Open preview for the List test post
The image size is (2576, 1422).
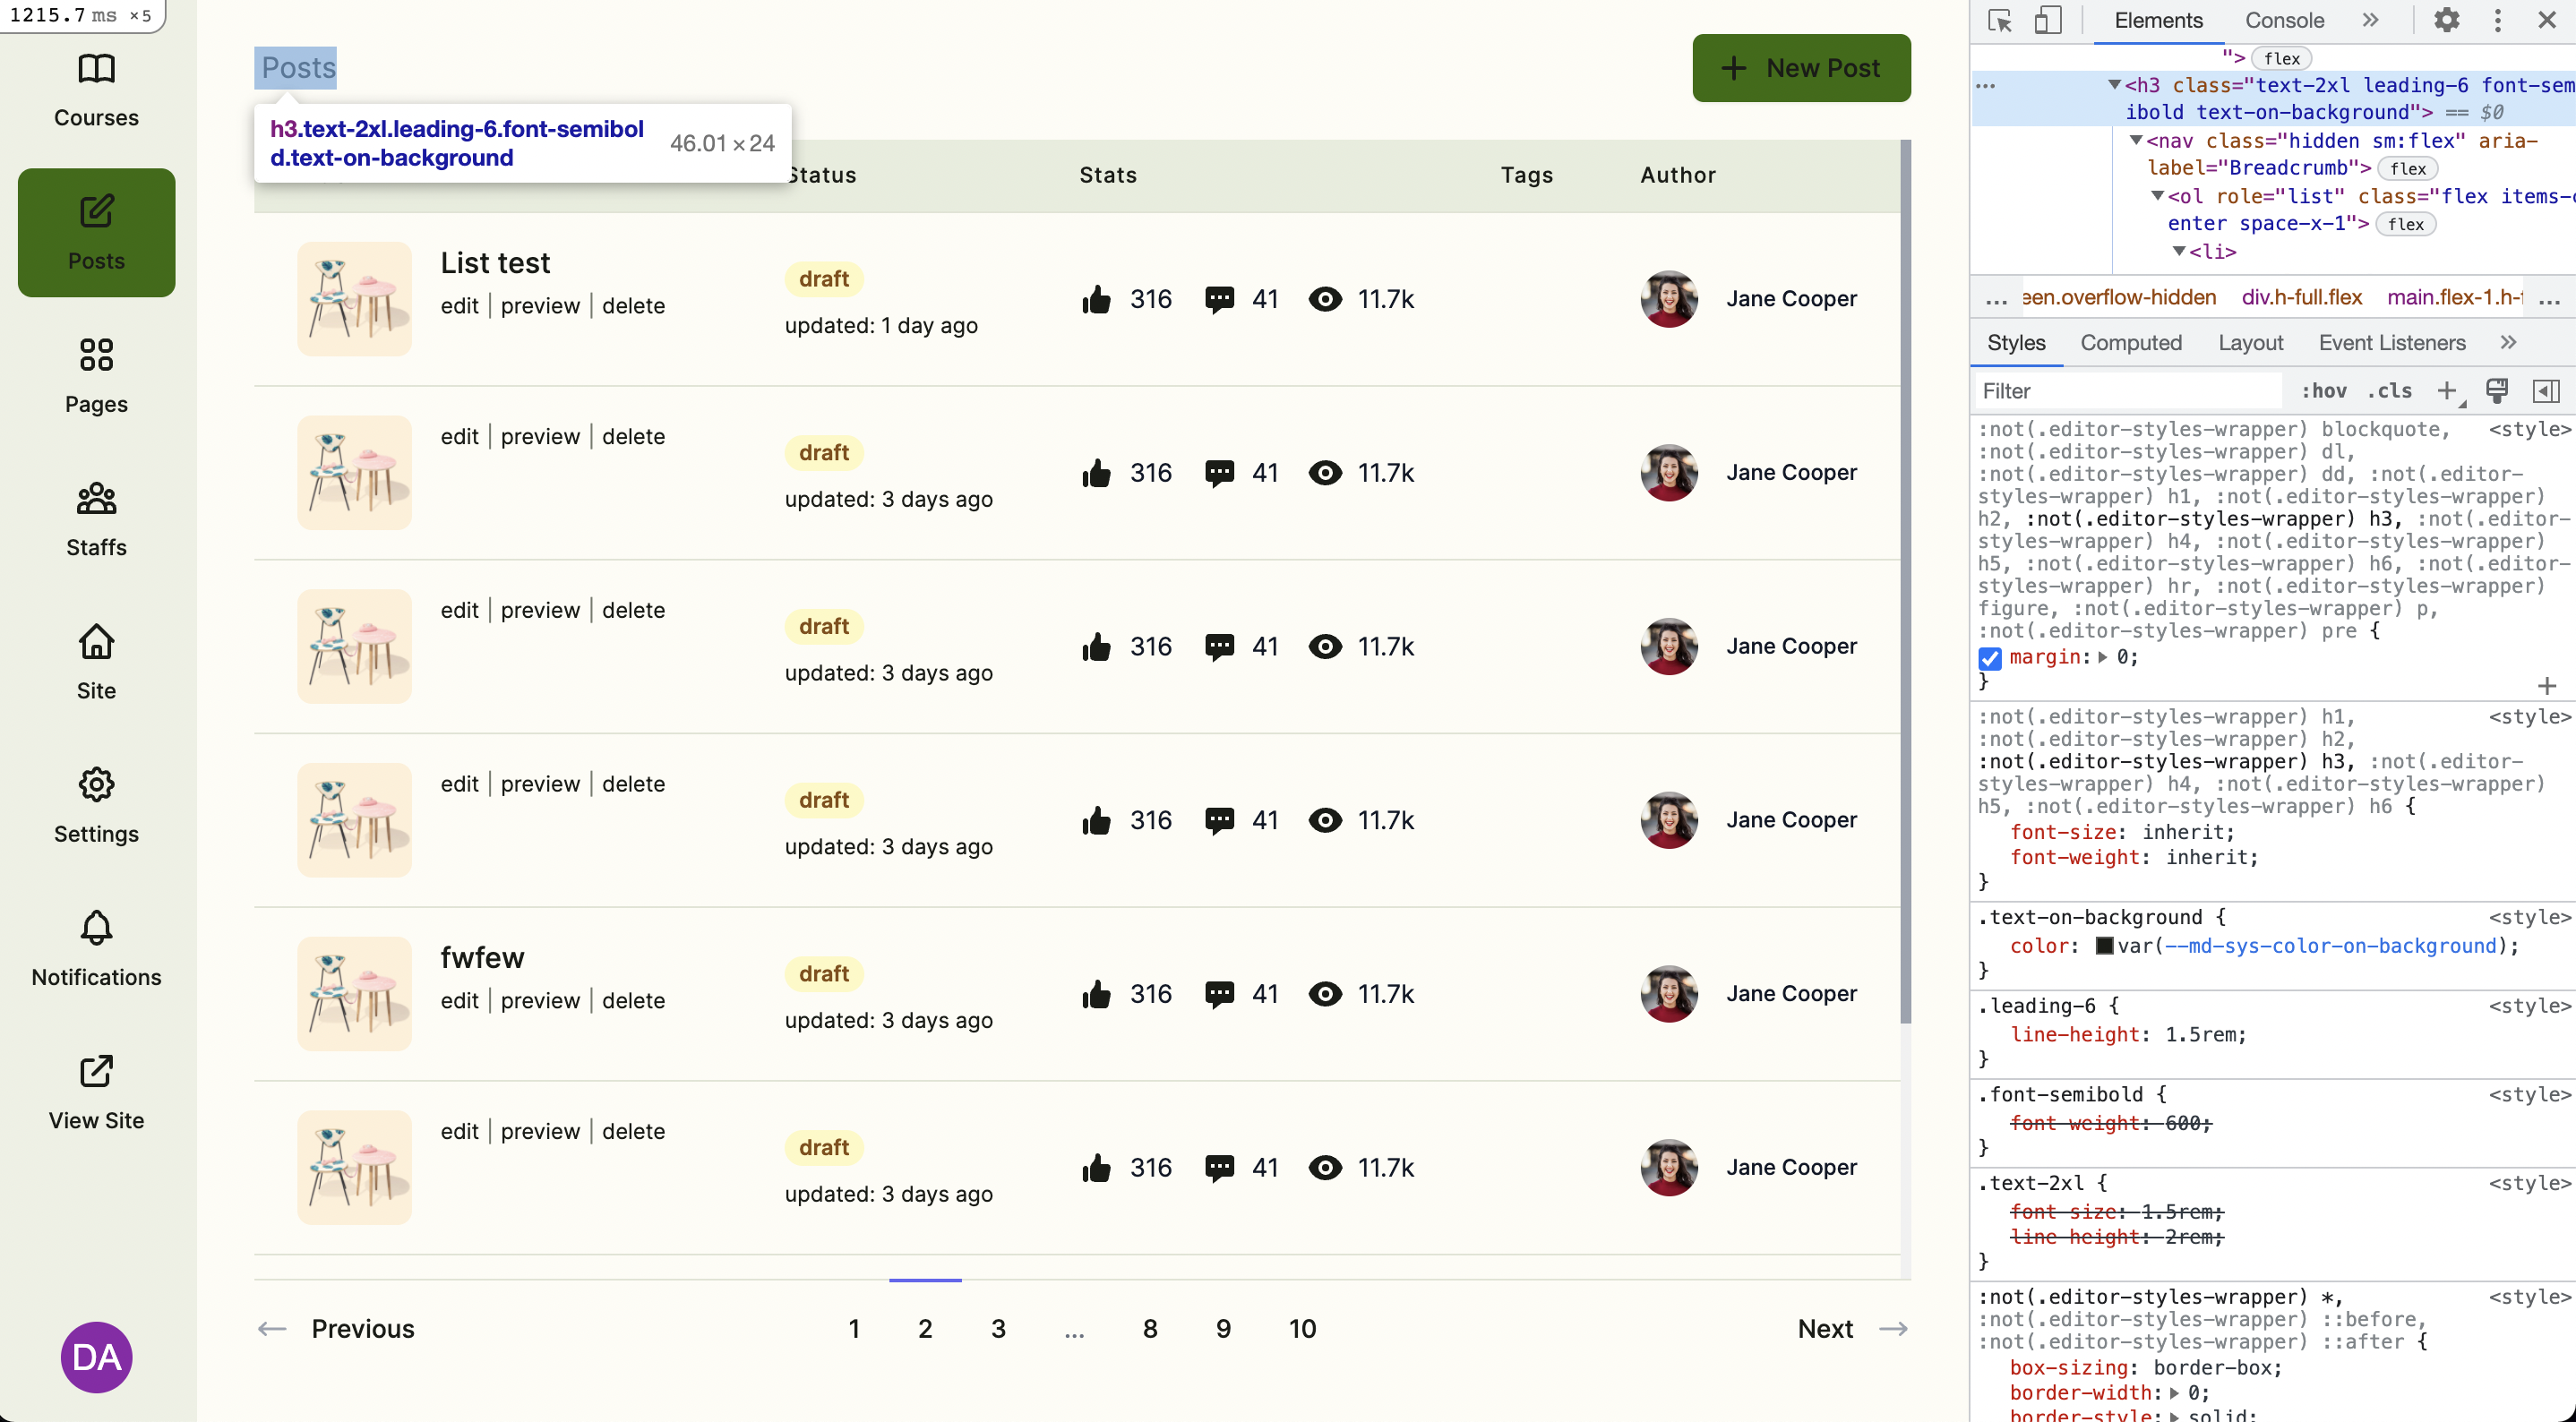[x=539, y=305]
